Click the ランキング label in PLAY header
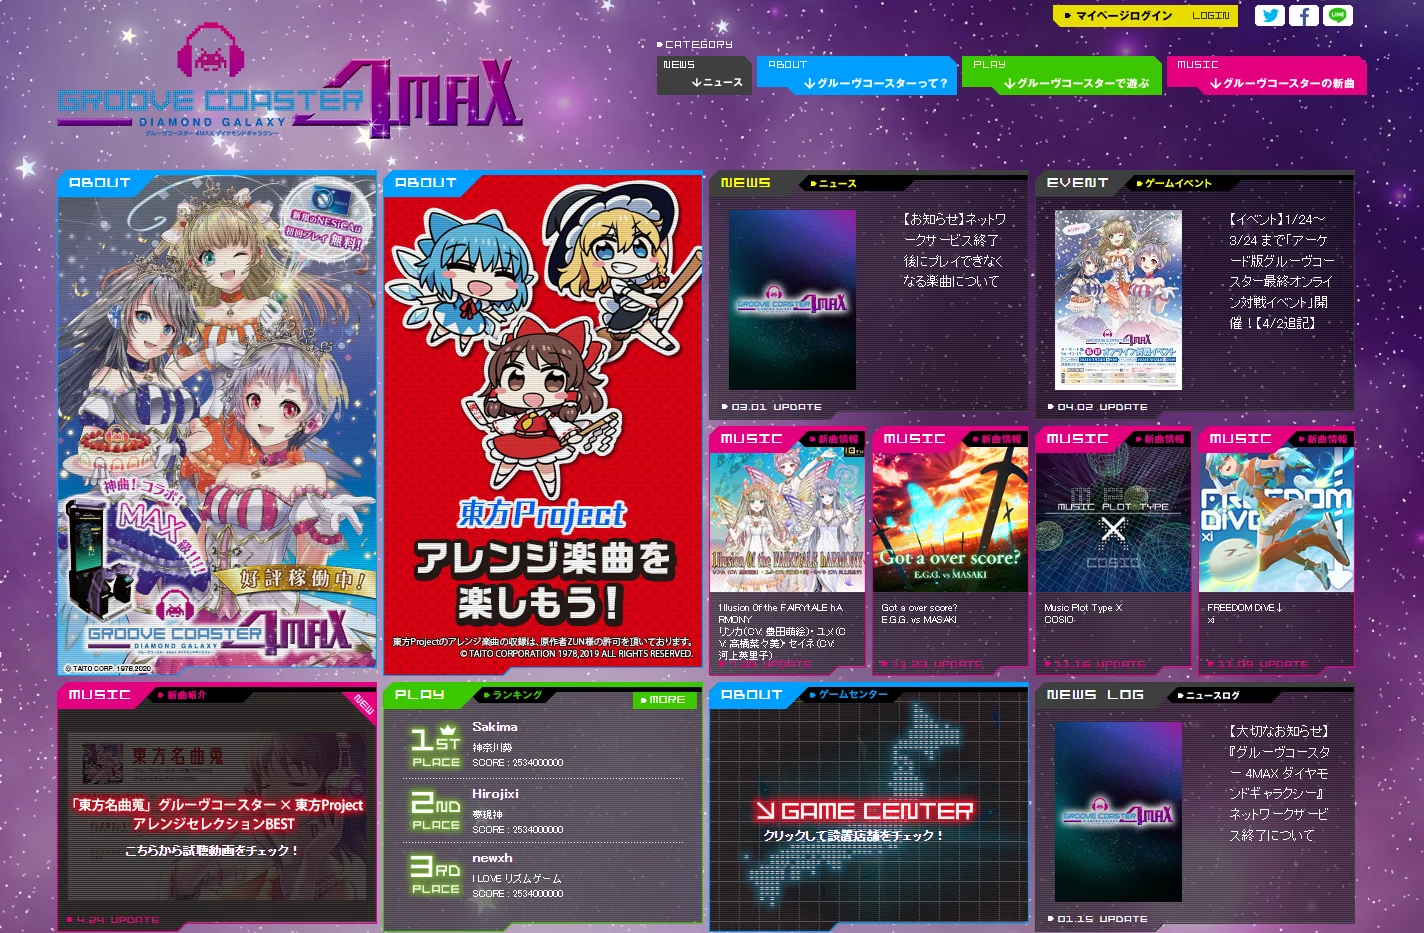The height and width of the screenshot is (933, 1424). coord(513,695)
